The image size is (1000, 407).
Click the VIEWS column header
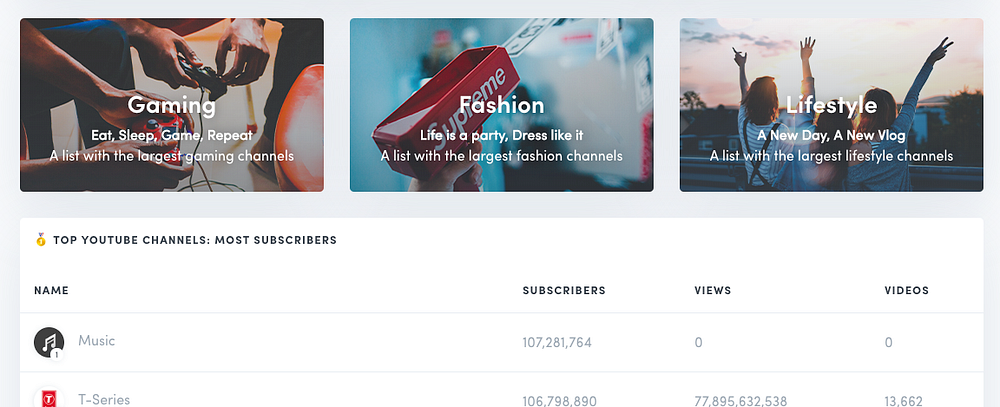tap(712, 291)
